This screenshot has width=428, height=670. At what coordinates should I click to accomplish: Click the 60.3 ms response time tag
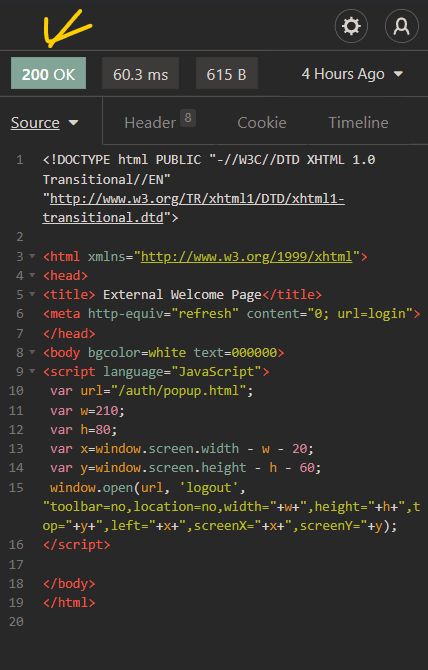140,73
